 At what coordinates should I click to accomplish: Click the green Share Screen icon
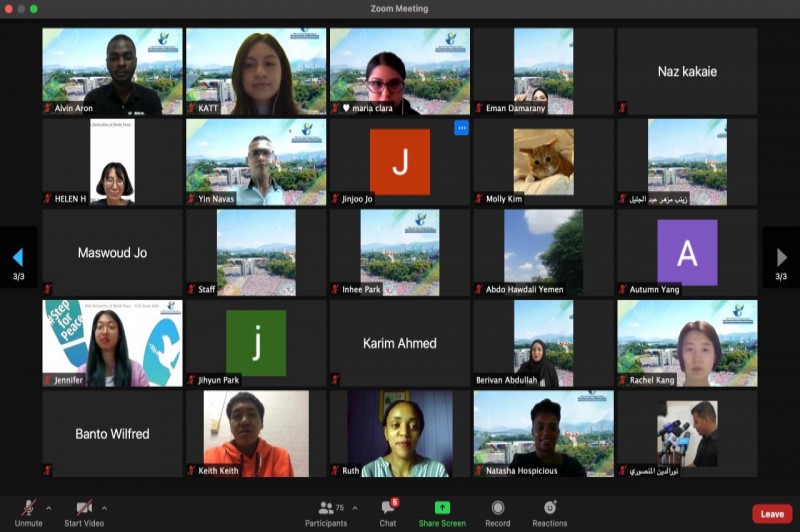tap(442, 509)
